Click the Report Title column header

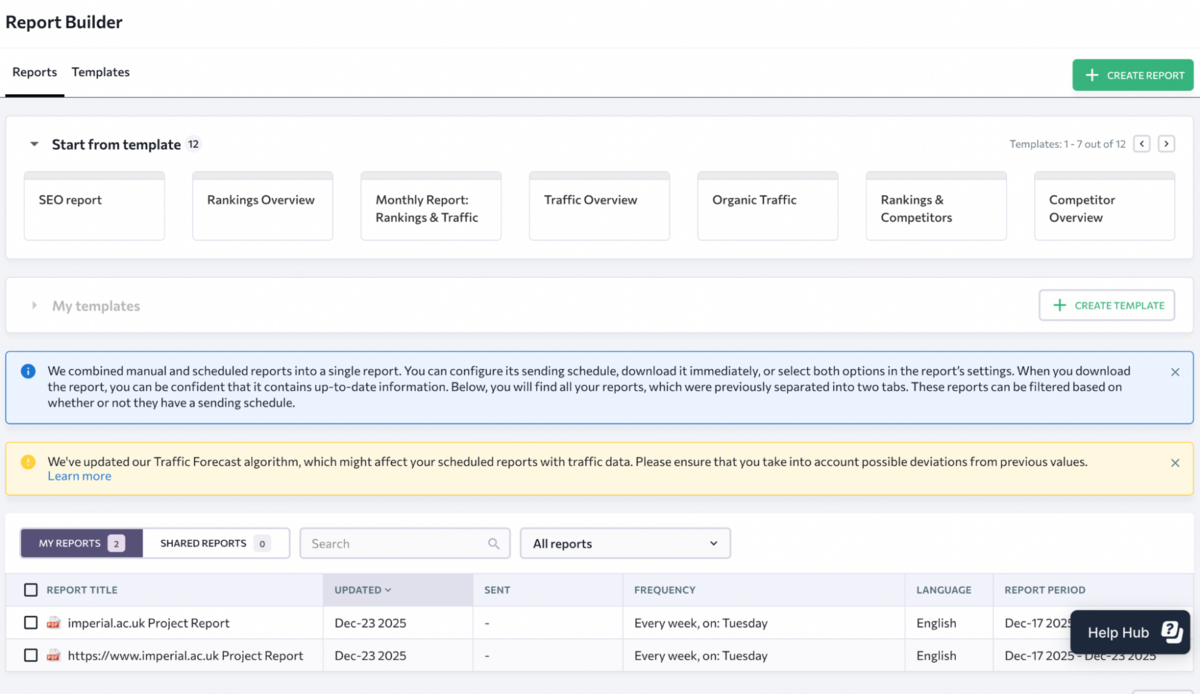click(82, 590)
